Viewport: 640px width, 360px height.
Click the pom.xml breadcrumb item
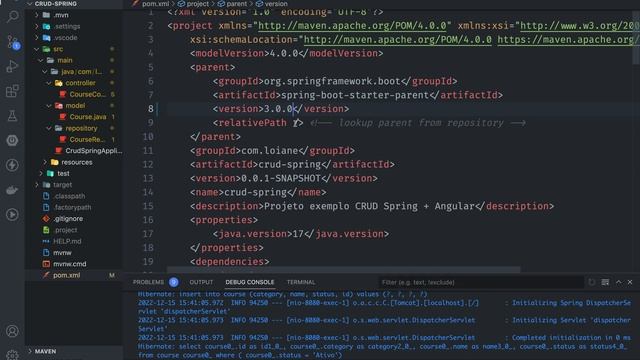(156, 4)
